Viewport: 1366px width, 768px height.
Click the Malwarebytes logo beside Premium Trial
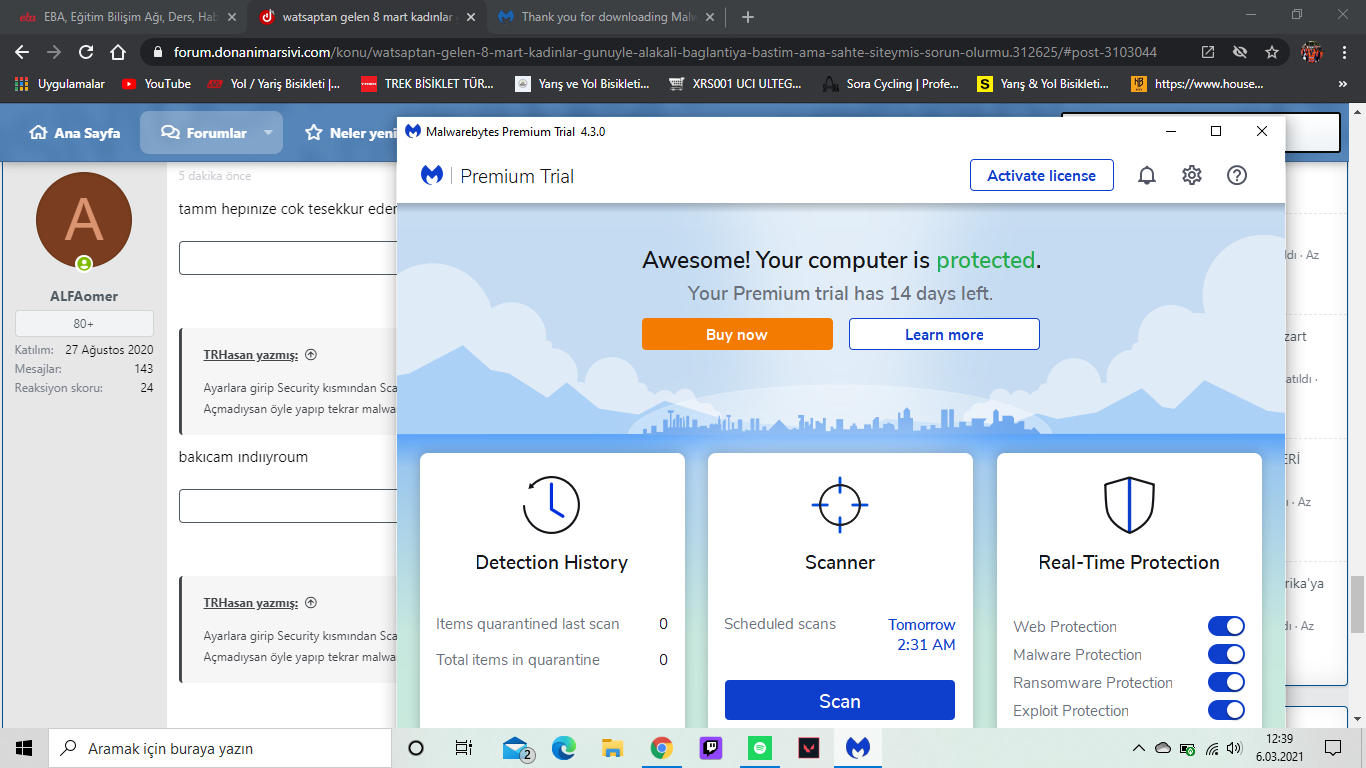coord(432,176)
